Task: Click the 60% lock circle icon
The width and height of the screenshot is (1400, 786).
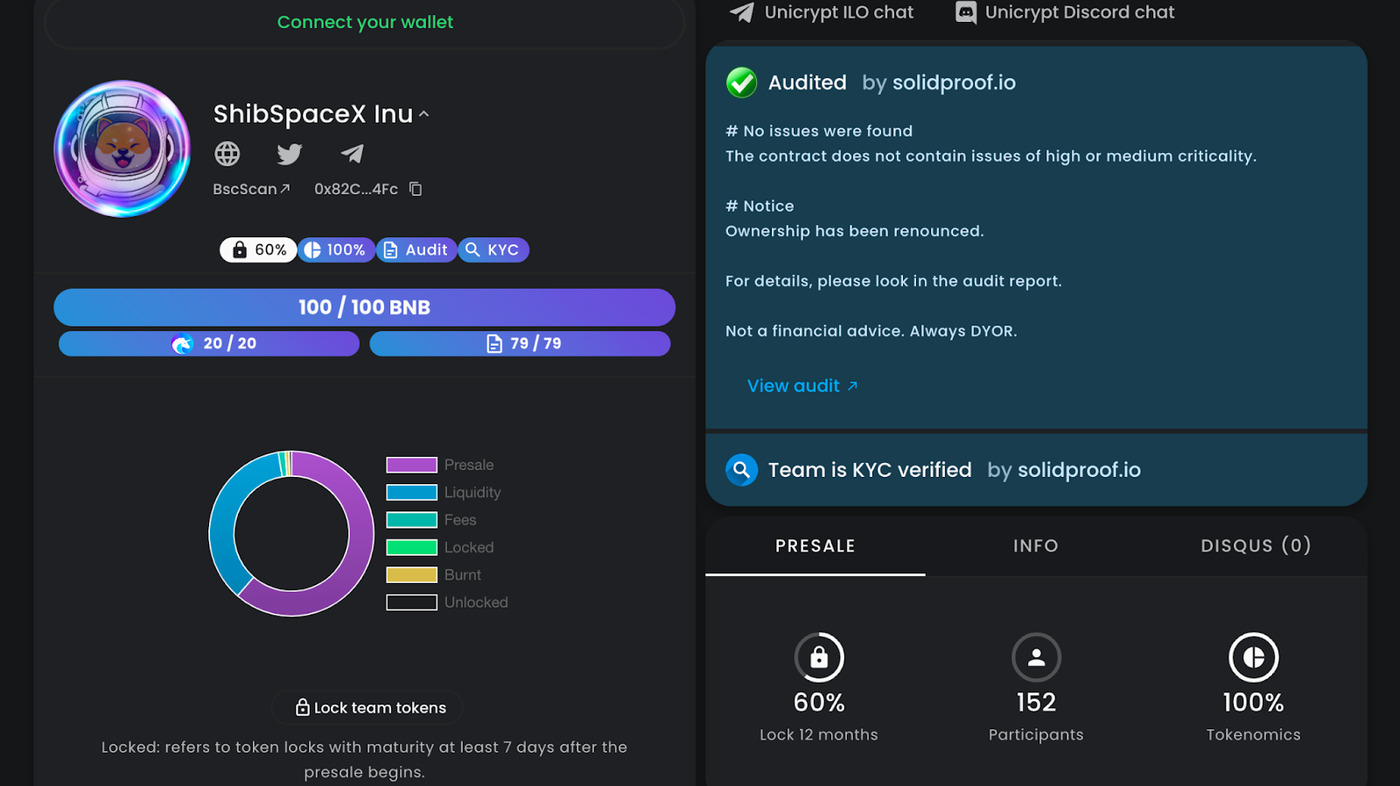Action: click(x=819, y=658)
